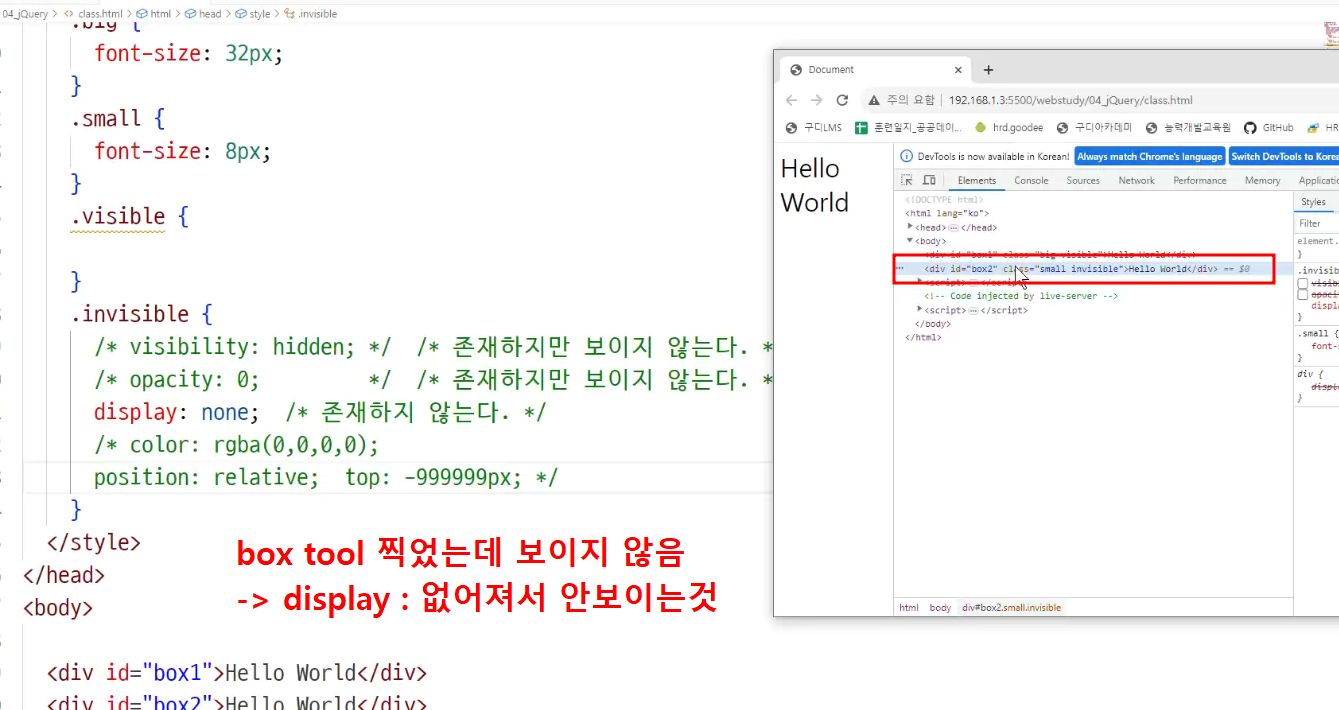Select the closing </body> row in Elements
The image size is (1339, 710).
pos(933,324)
